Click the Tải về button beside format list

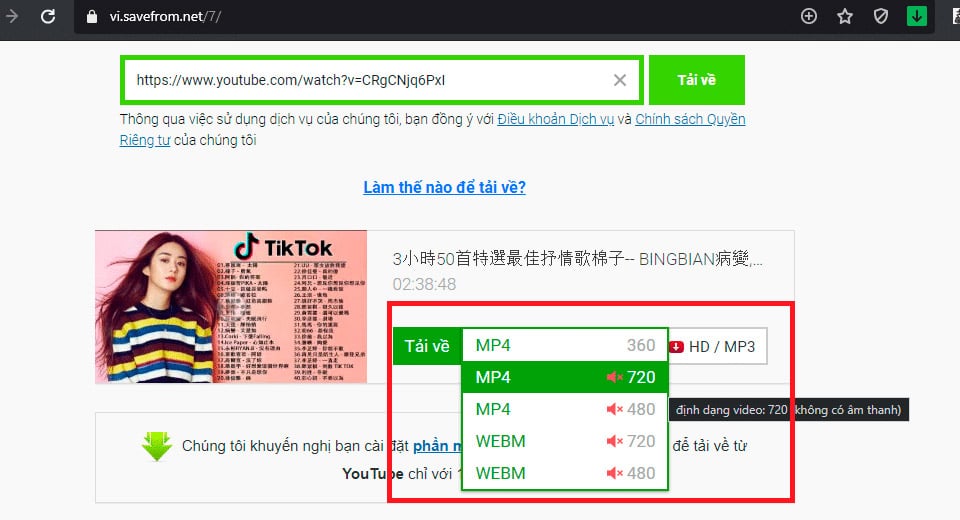(x=427, y=346)
